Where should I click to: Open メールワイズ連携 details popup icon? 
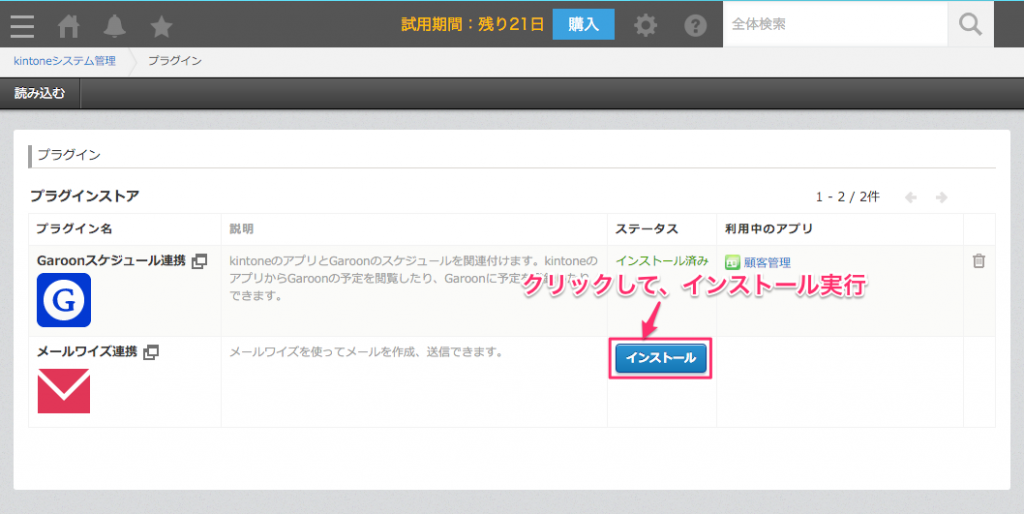click(151, 352)
